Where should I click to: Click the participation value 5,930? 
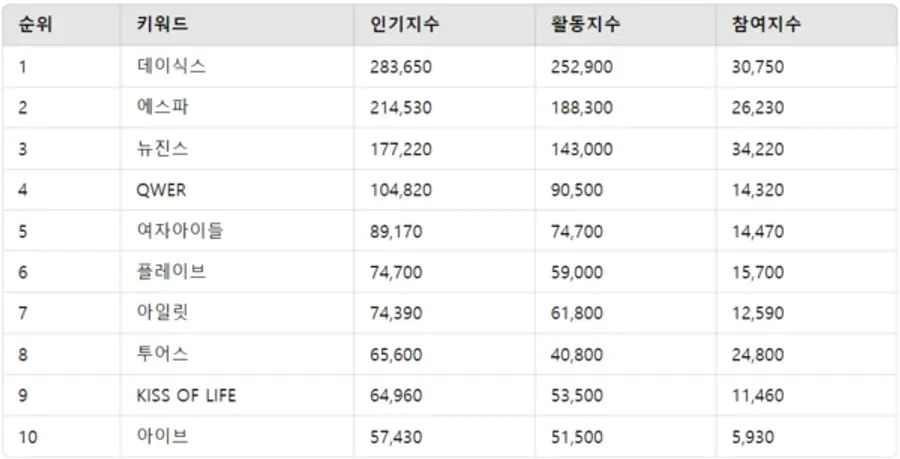click(752, 436)
